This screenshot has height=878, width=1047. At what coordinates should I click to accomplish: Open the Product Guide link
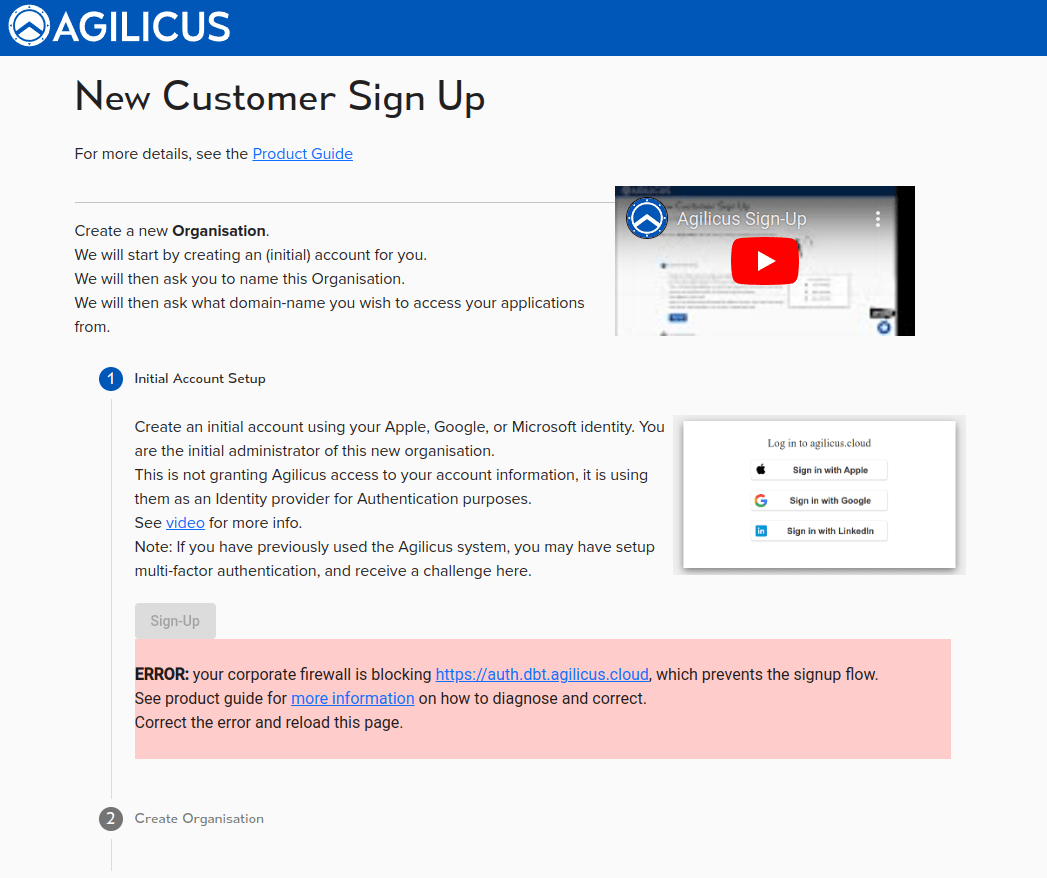[302, 154]
